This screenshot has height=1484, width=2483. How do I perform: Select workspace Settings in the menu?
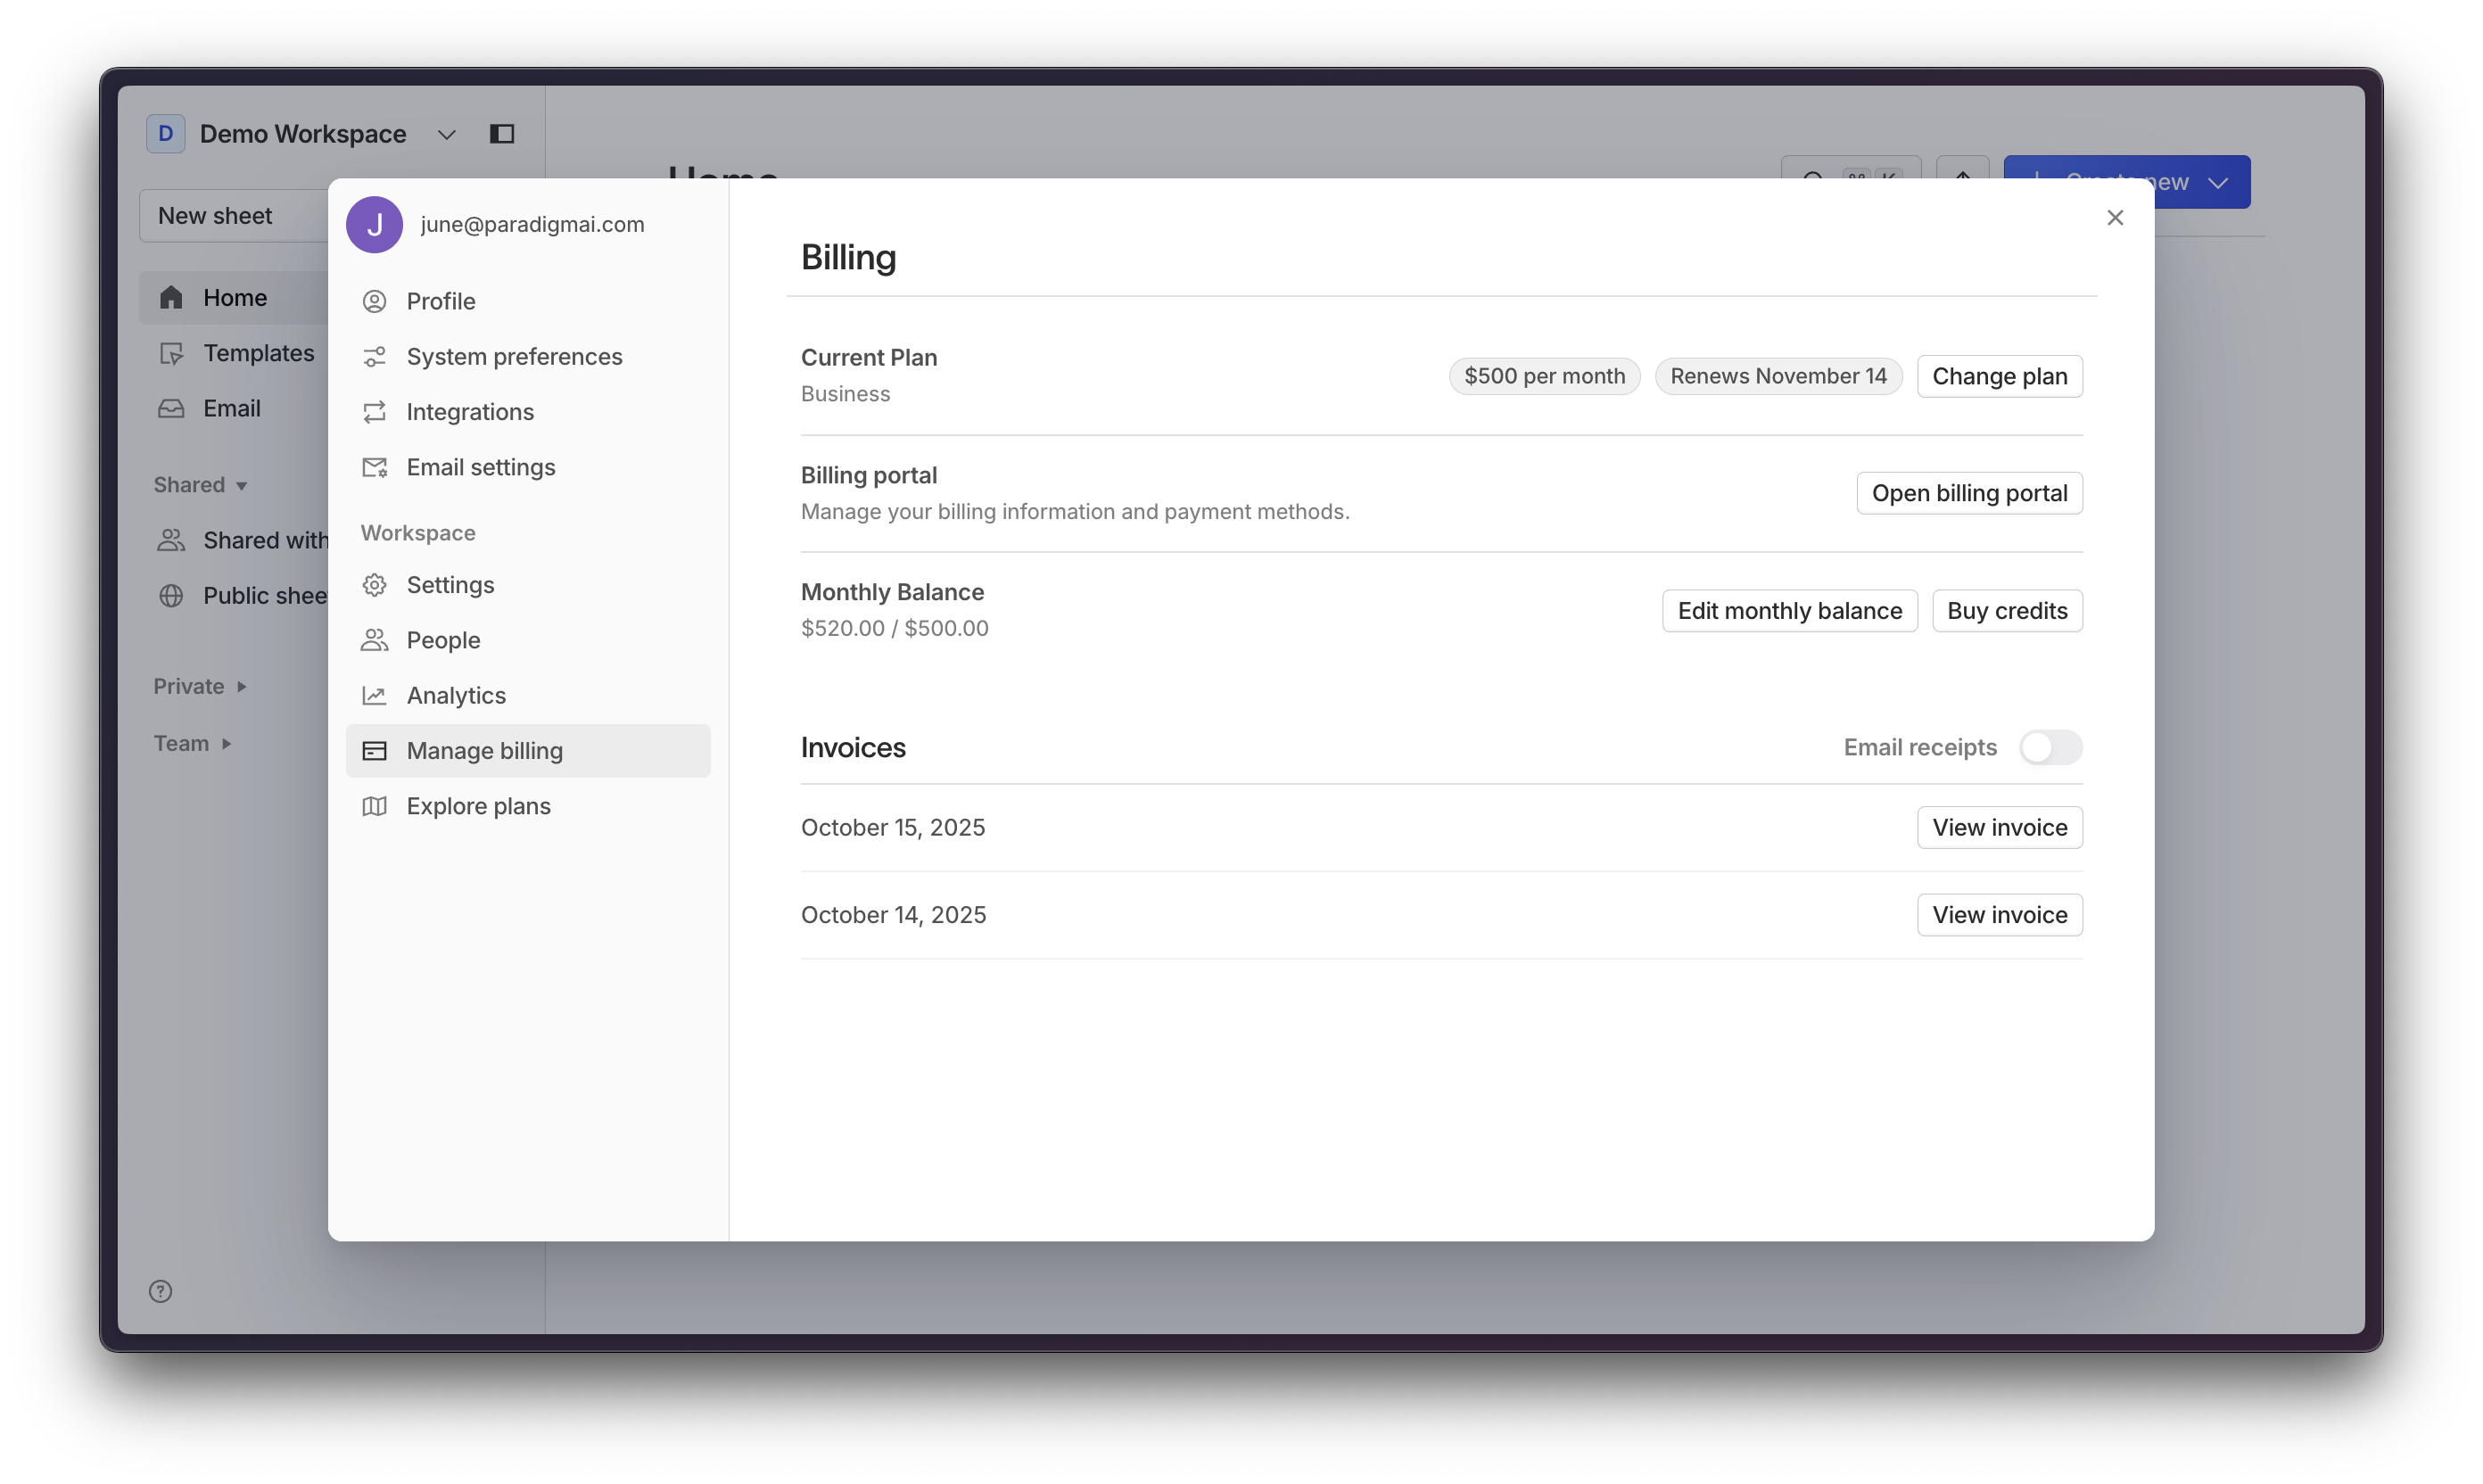tap(450, 585)
